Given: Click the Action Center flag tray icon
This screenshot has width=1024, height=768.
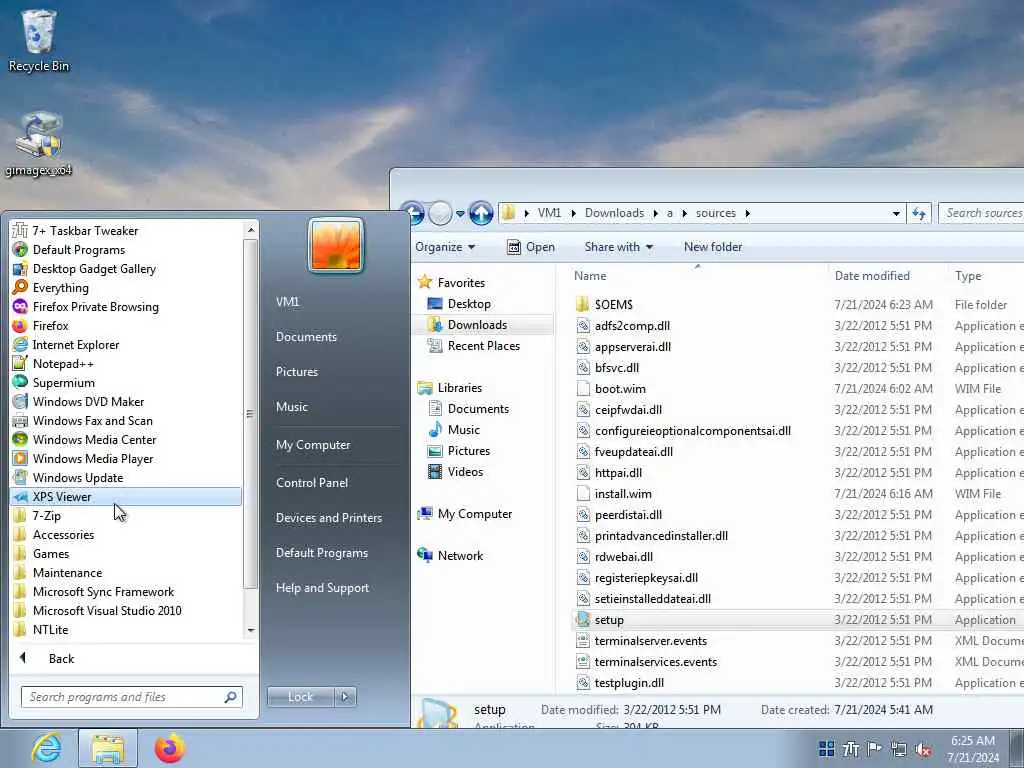Looking at the screenshot, I should [874, 749].
